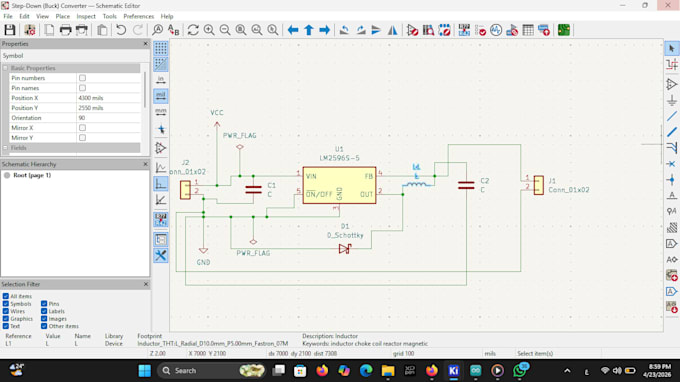Close the Properties panel

[x=145, y=44]
